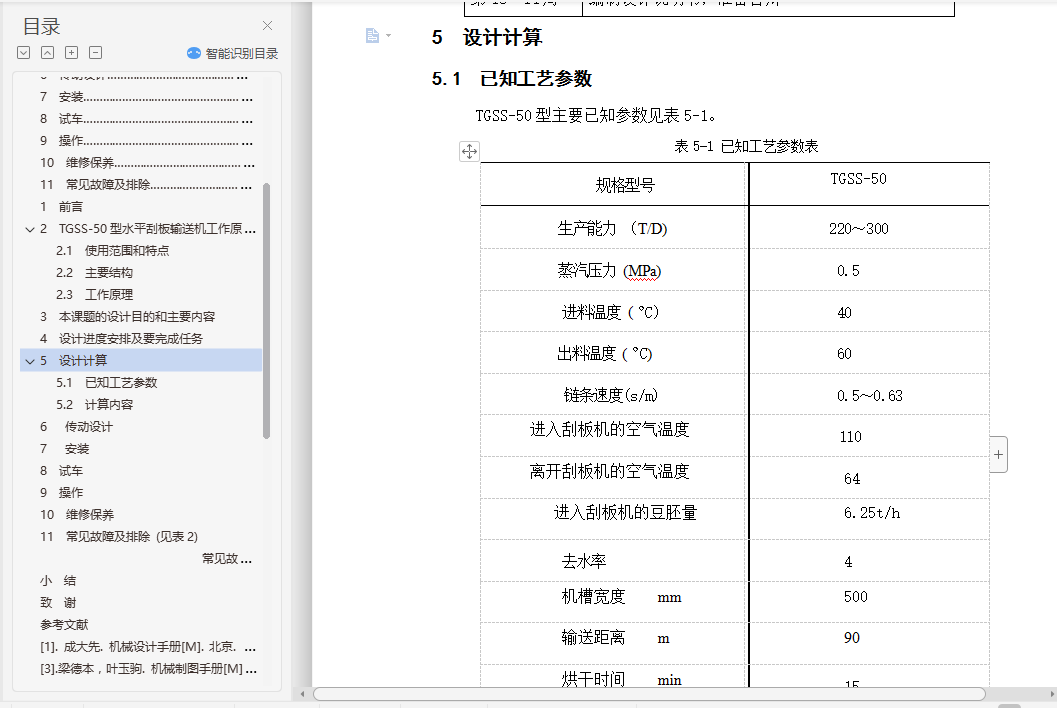
Task: Click table cell 链条速度(s/m)
Action: point(611,395)
